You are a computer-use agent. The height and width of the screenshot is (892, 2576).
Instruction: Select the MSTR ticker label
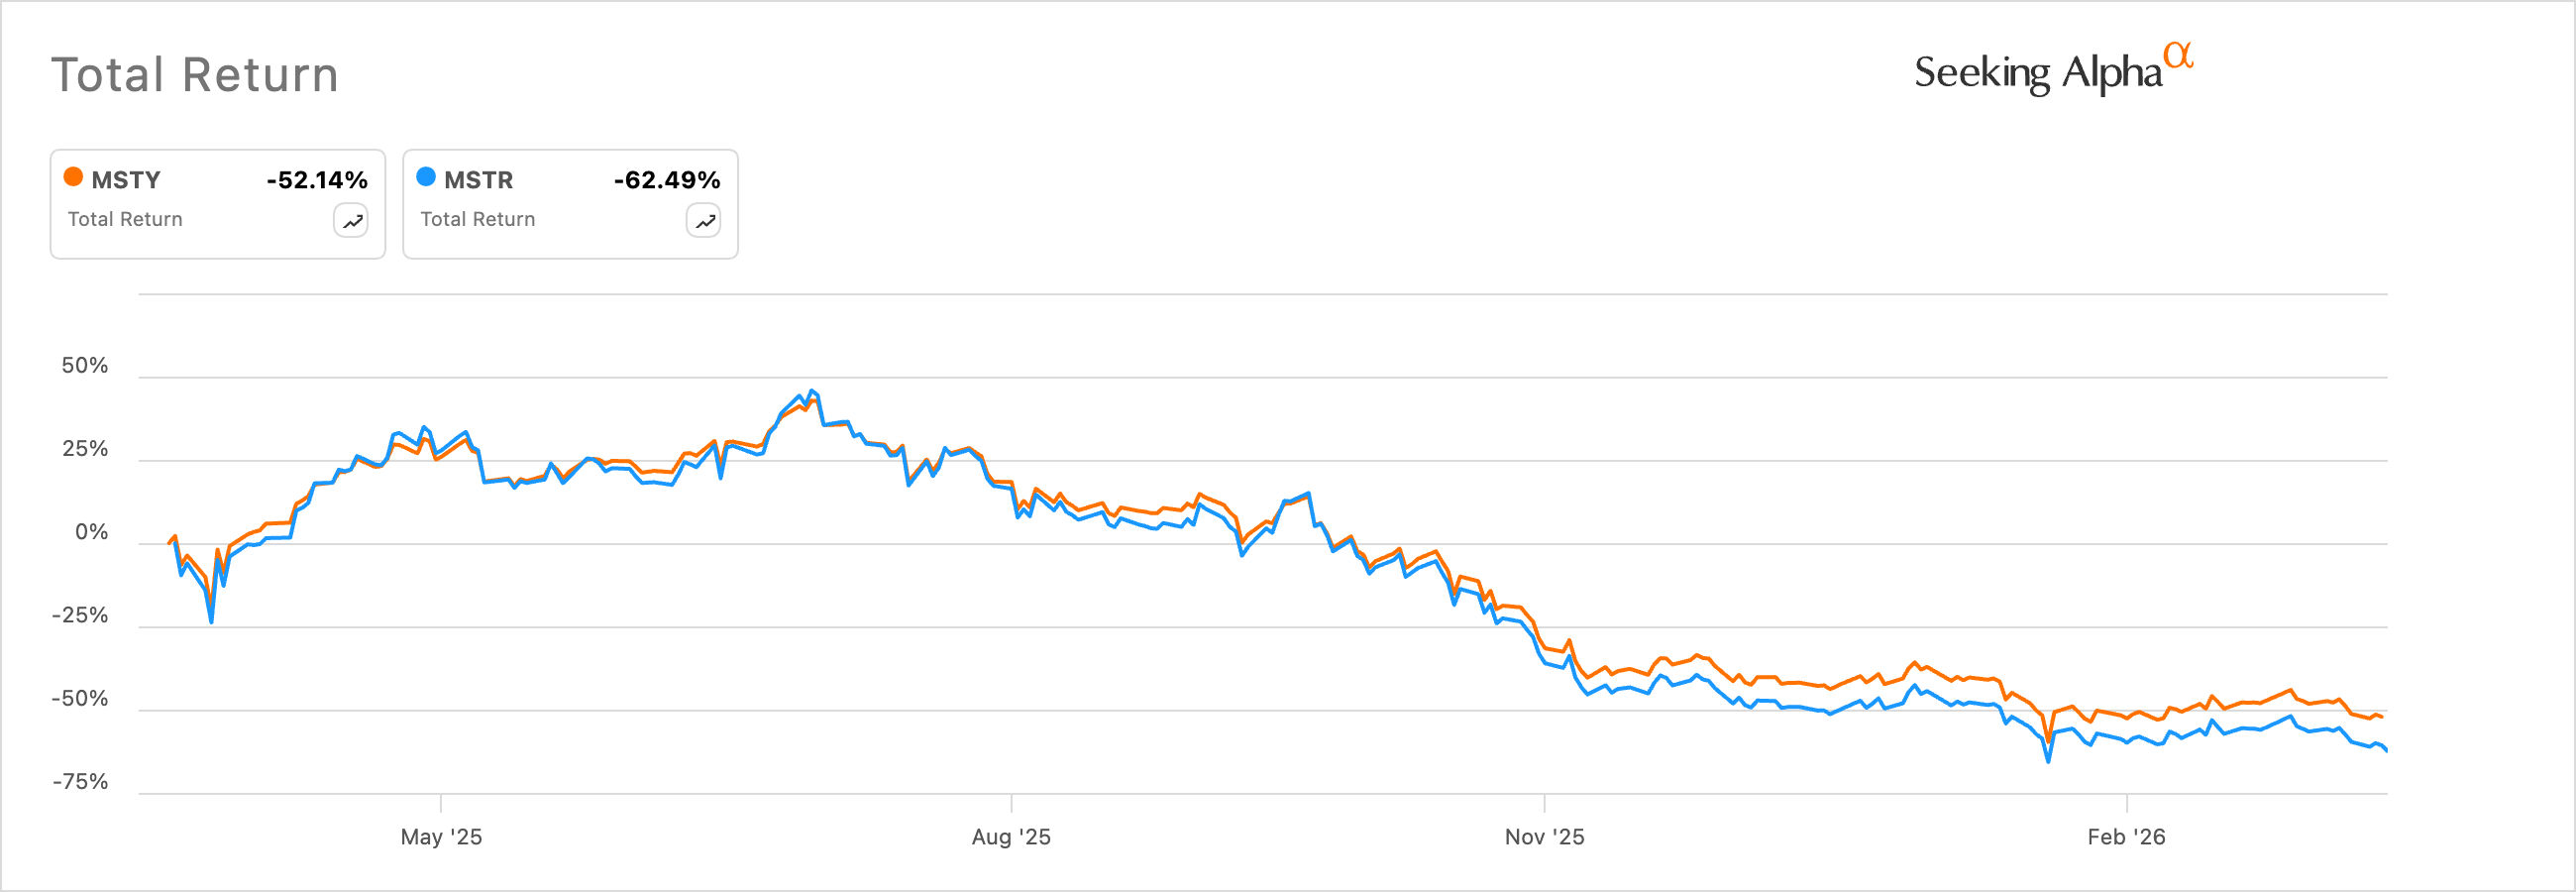pyautogui.click(x=479, y=180)
